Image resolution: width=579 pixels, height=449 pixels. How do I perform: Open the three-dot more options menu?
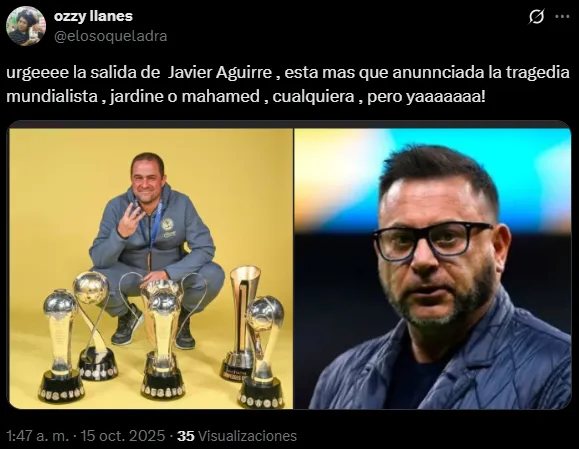tap(562, 16)
